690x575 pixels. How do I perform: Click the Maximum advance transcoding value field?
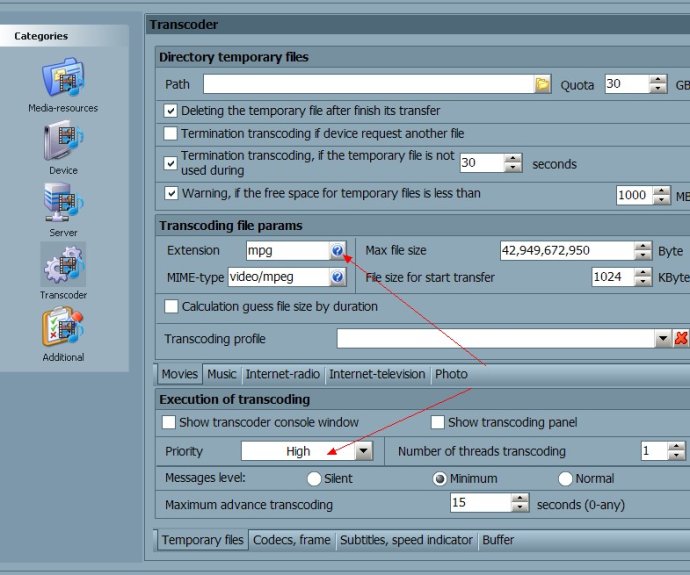[481, 502]
